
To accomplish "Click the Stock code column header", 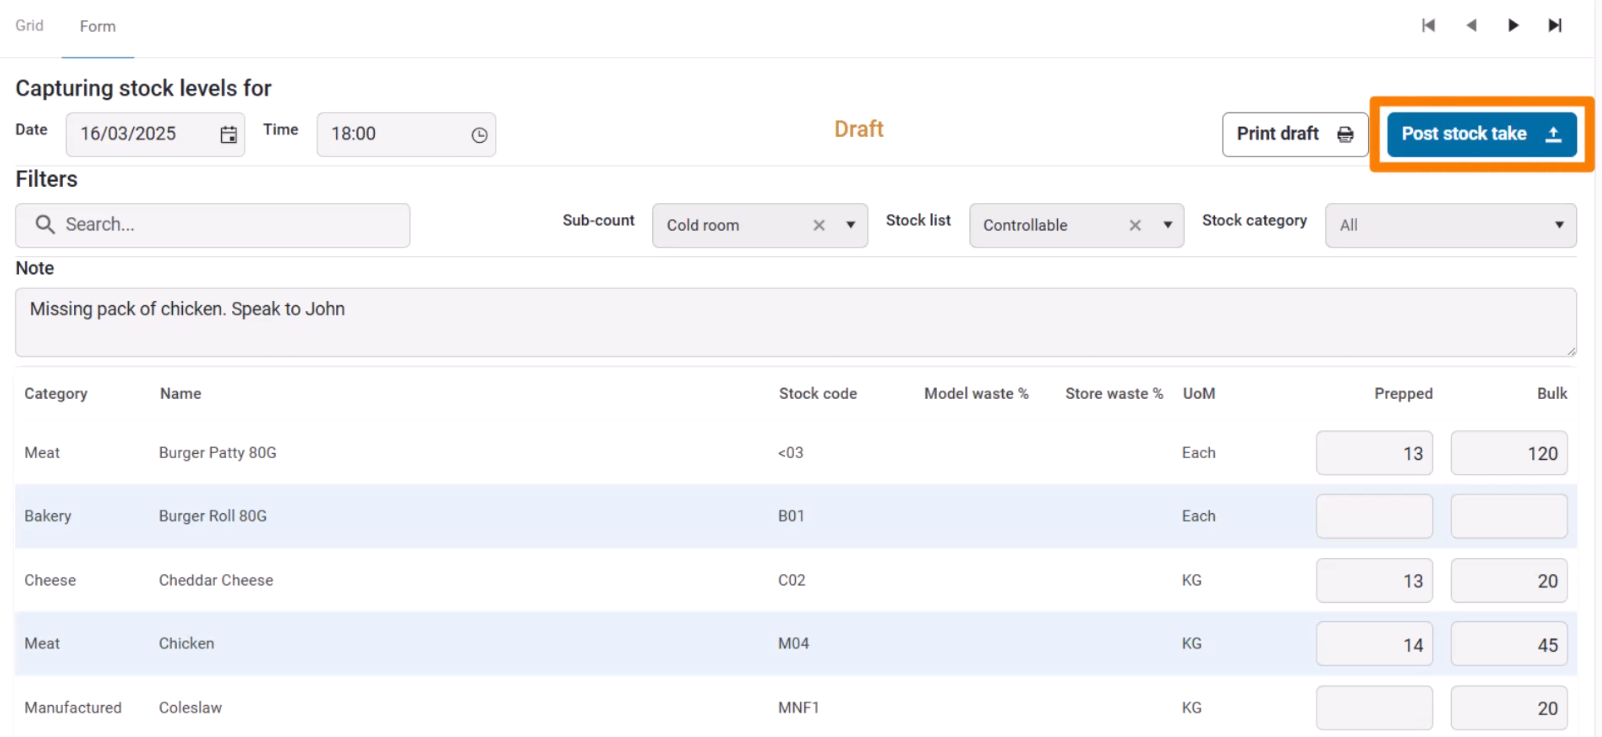I will [x=818, y=394].
